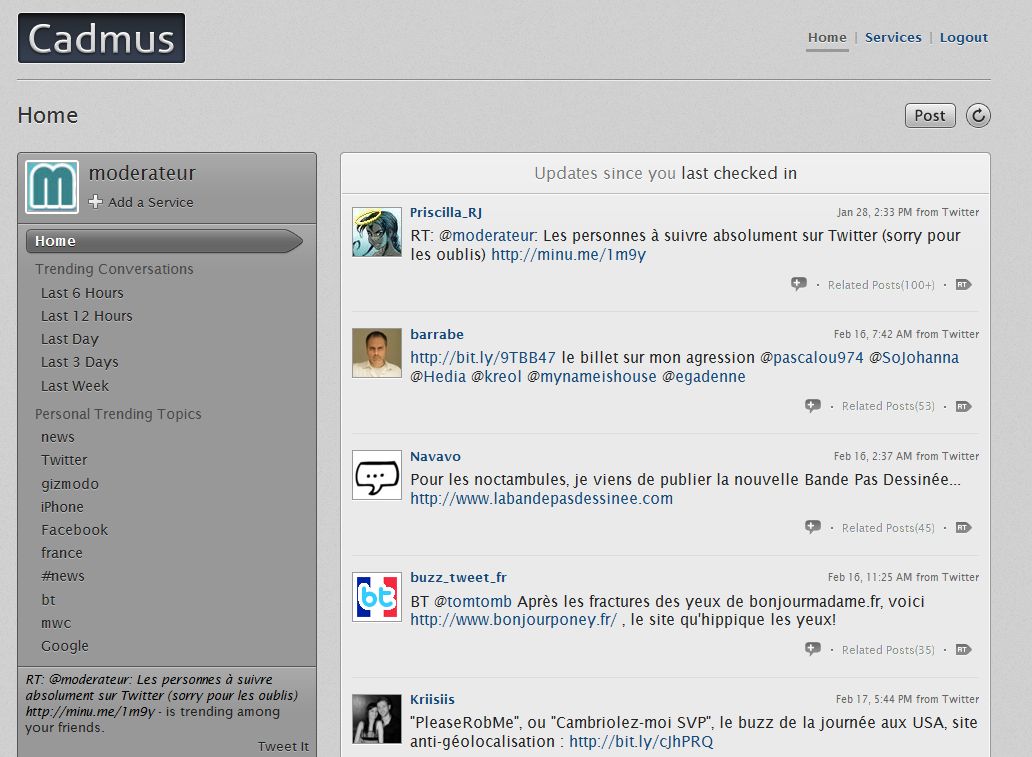Select the iPhone trending topic
The image size is (1032, 757).
(x=63, y=507)
